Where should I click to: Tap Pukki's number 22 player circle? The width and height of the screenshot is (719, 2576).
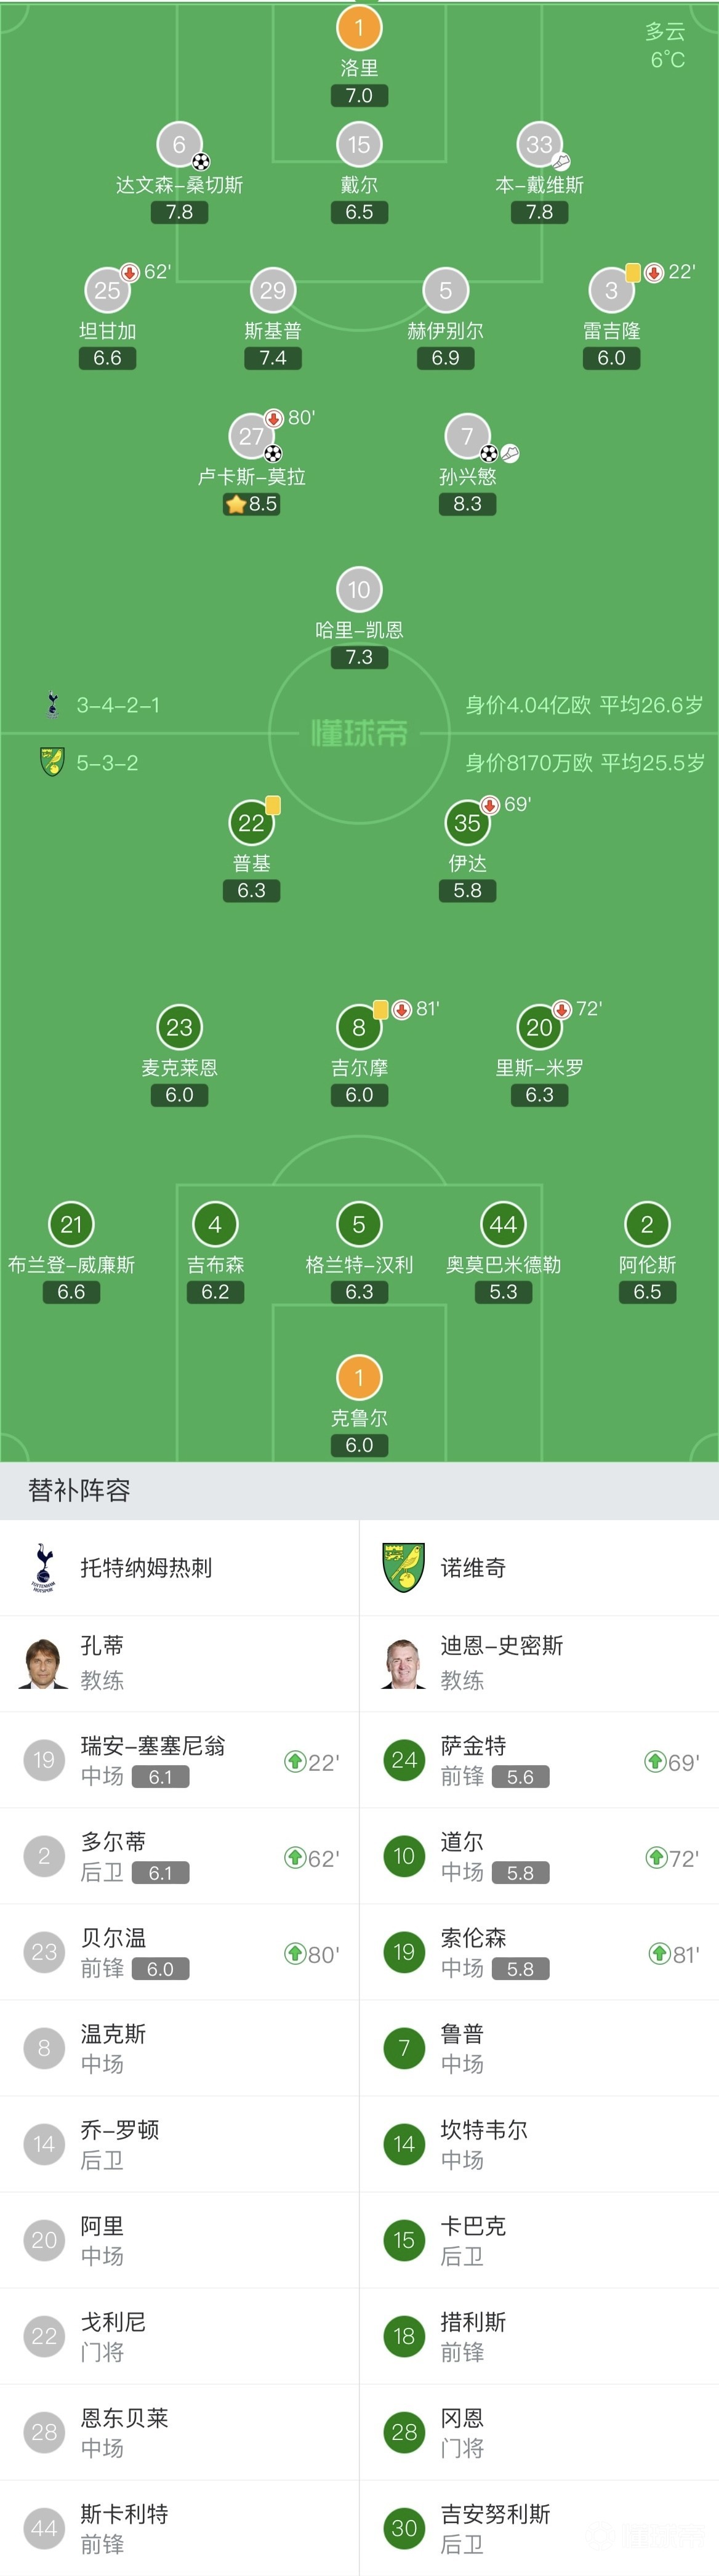pos(251,822)
